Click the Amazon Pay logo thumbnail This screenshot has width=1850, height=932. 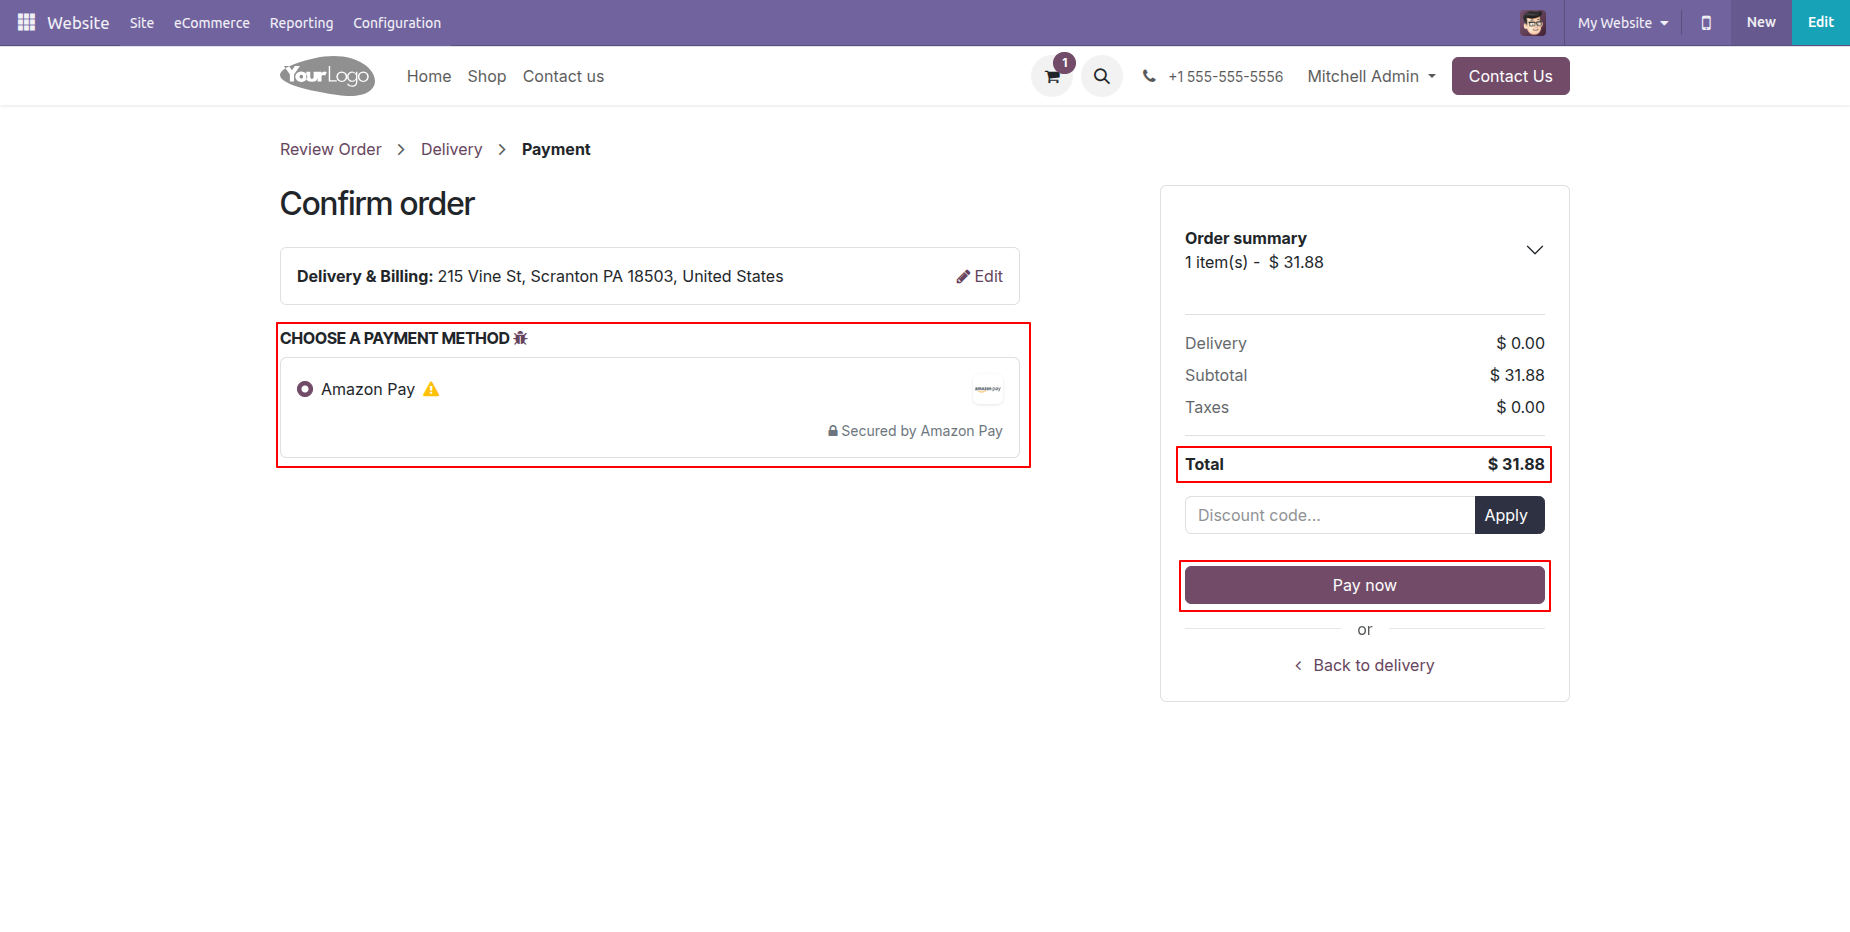tap(988, 389)
